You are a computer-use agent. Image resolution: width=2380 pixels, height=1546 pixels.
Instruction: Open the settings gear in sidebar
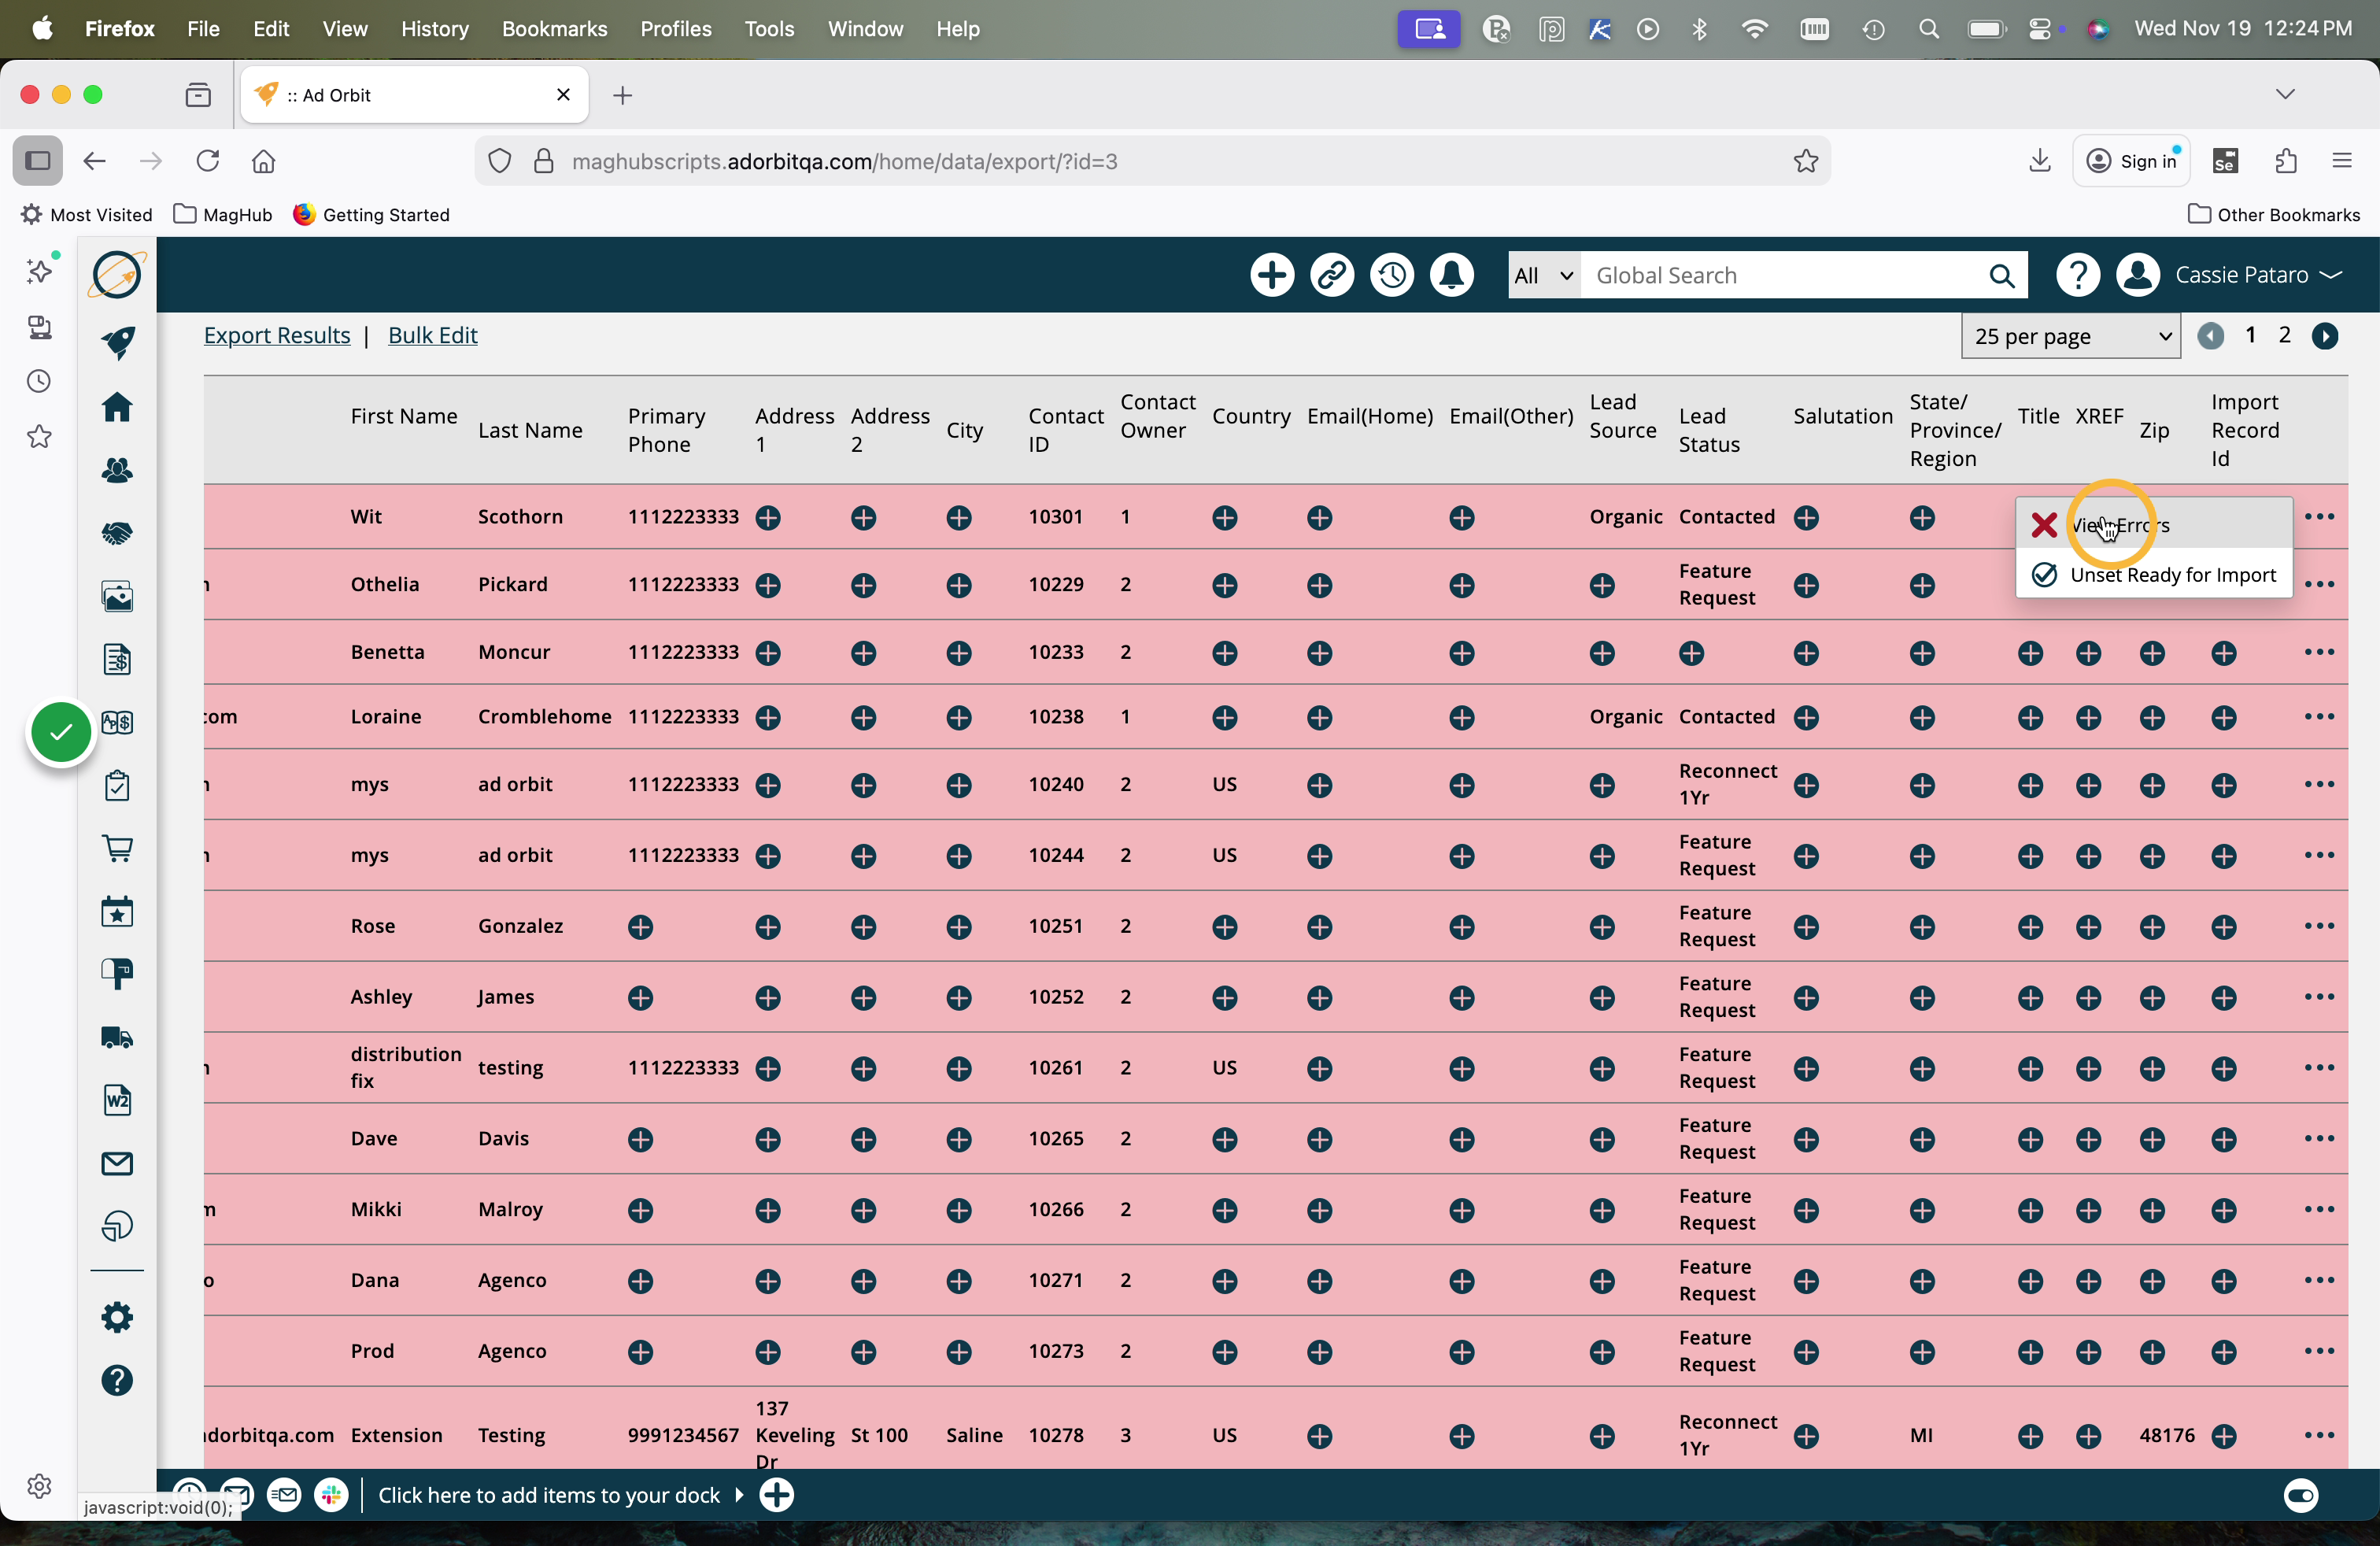pyautogui.click(x=117, y=1317)
